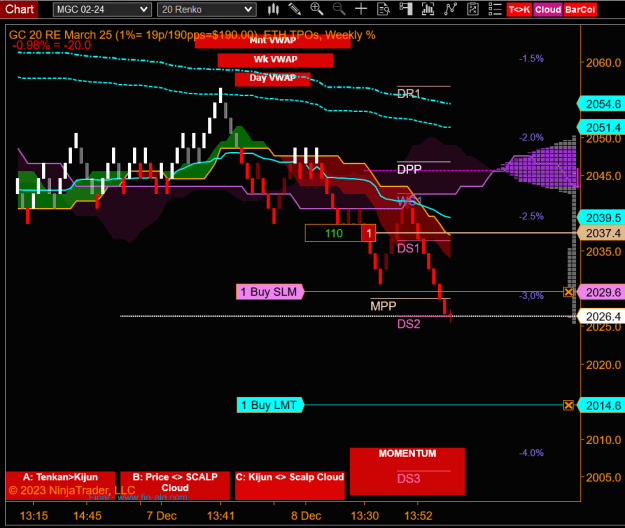
Task: Click the 2014.6 limit order price marker
Action: 601,405
